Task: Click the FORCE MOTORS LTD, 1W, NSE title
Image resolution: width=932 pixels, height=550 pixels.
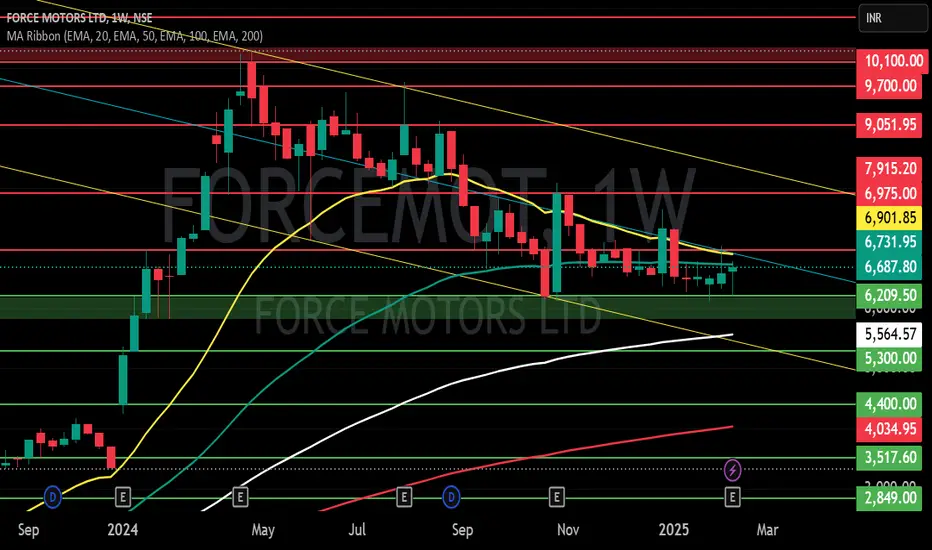Action: click(79, 18)
